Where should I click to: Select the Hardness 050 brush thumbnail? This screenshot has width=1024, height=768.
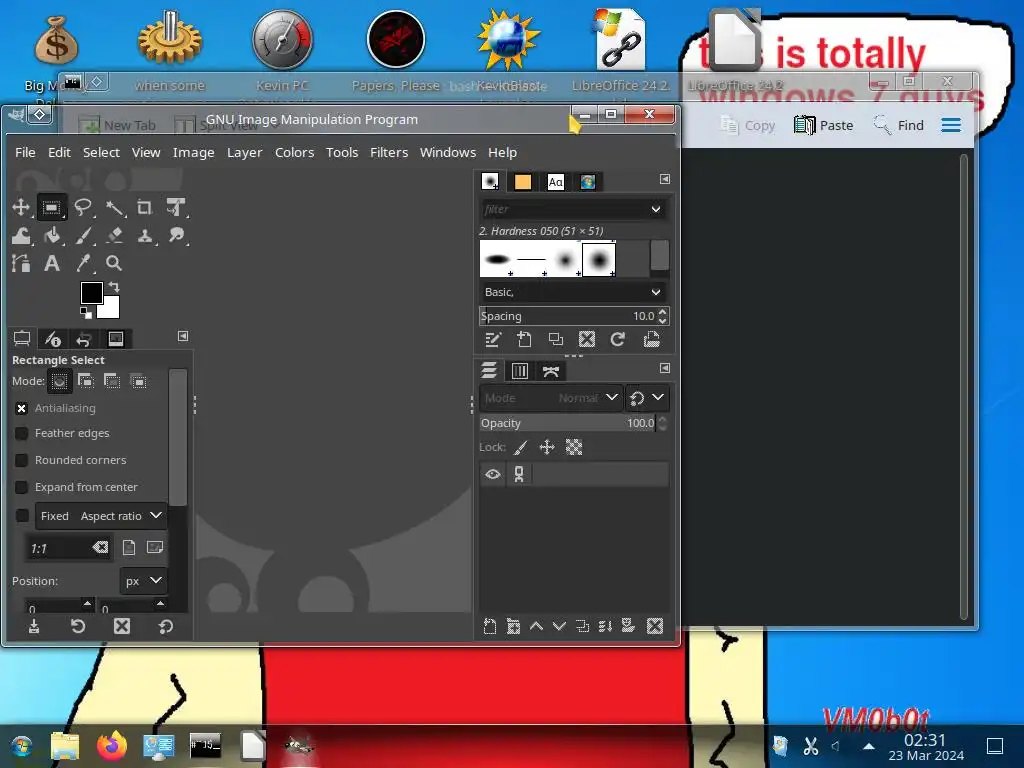pos(598,259)
